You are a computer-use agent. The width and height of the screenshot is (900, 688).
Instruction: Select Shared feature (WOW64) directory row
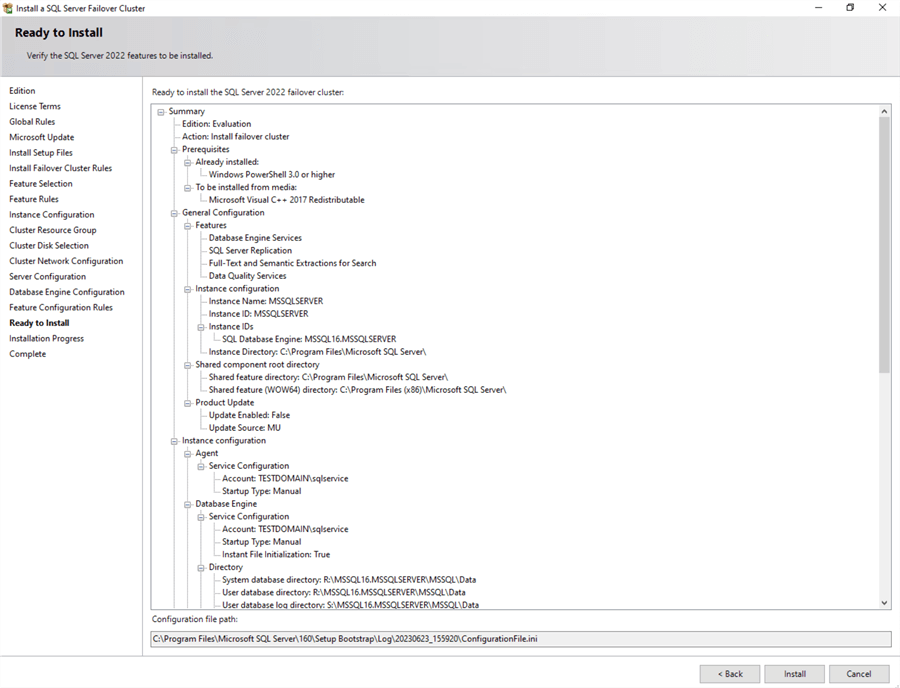tap(358, 390)
